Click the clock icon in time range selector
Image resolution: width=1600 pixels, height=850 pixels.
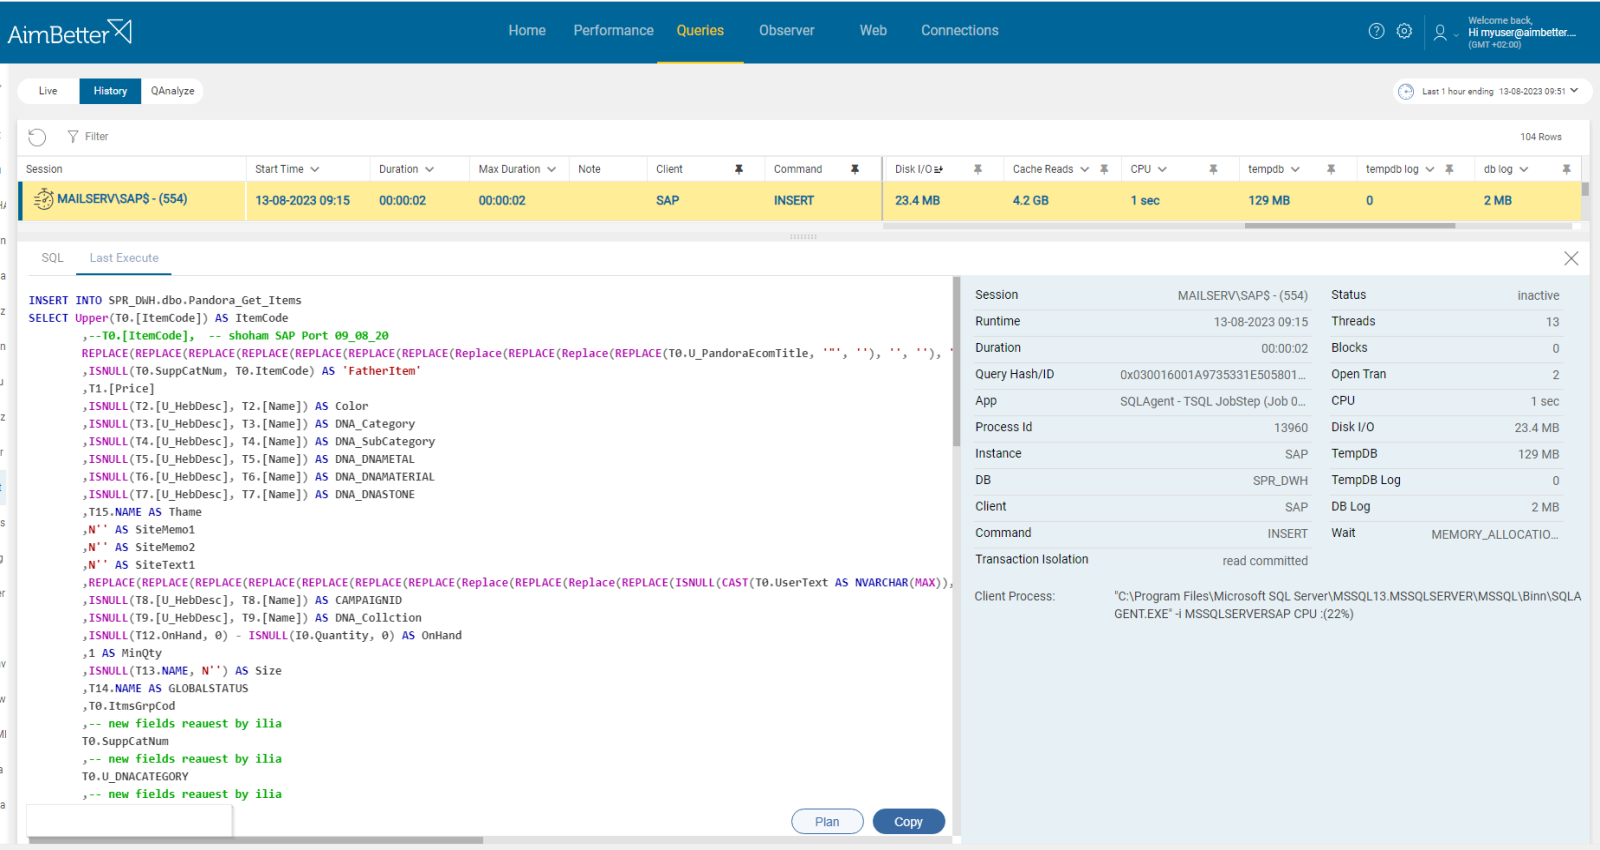[x=1406, y=91]
